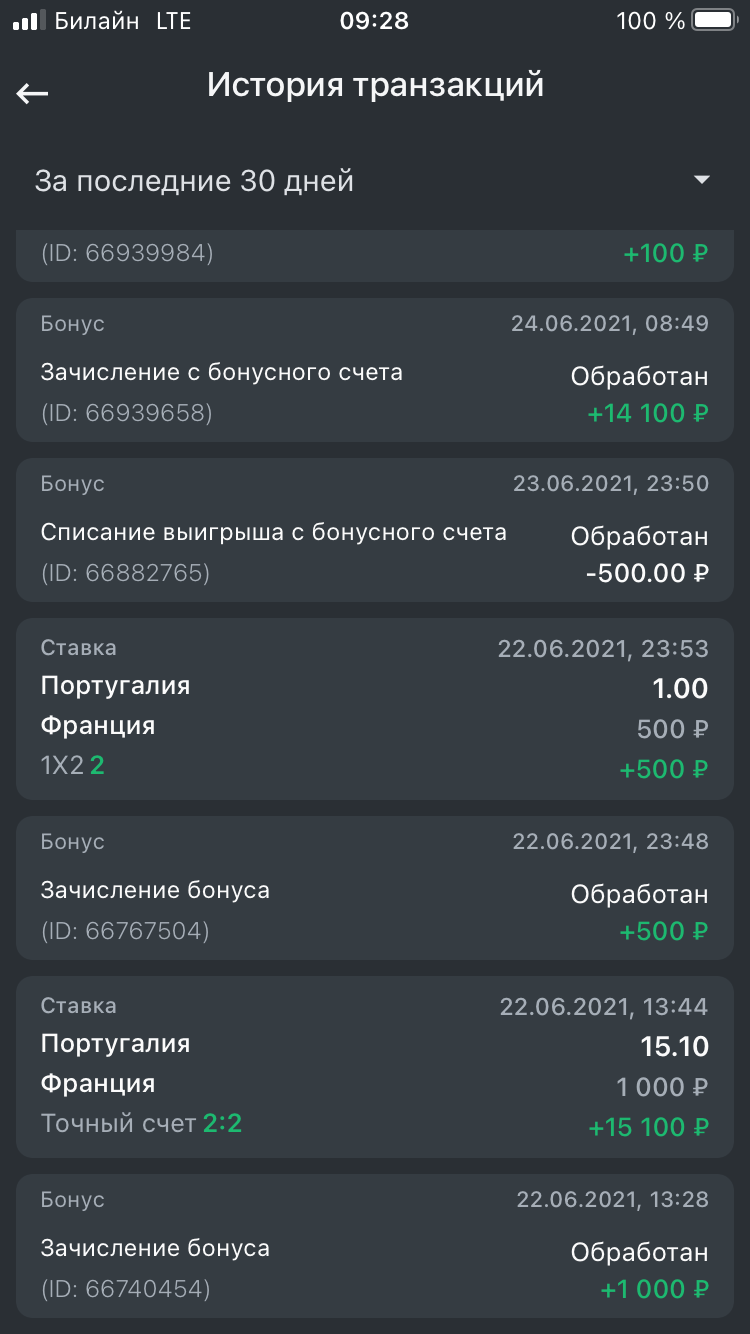The height and width of the screenshot is (1334, 750).
Task: Open the Португалия–Франция 1X2 bet
Action: (x=375, y=708)
